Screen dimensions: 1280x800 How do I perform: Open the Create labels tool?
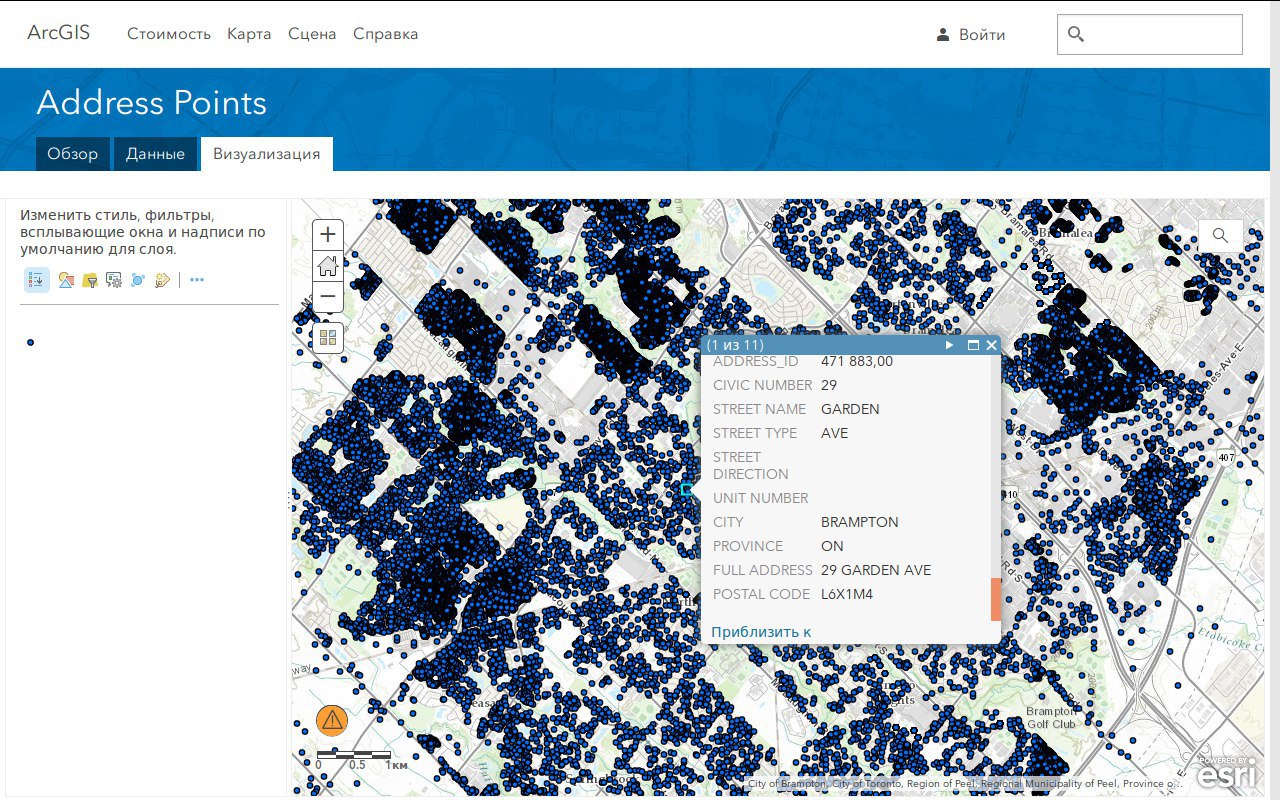162,280
